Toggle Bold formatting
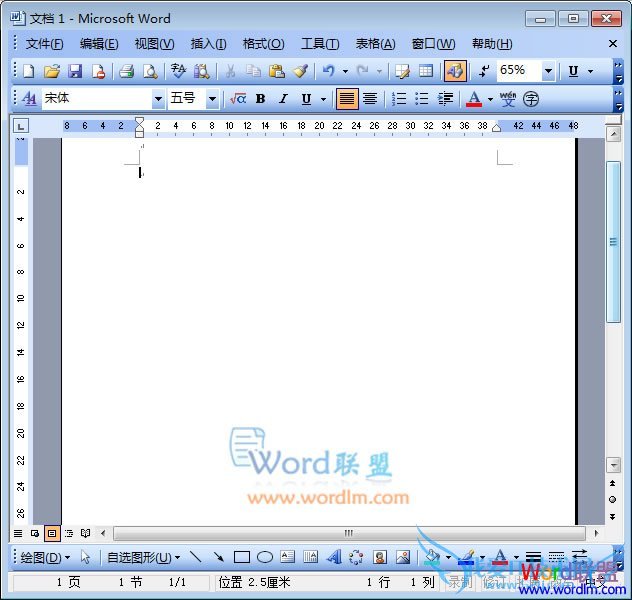Screen dimensions: 632x600 260,98
